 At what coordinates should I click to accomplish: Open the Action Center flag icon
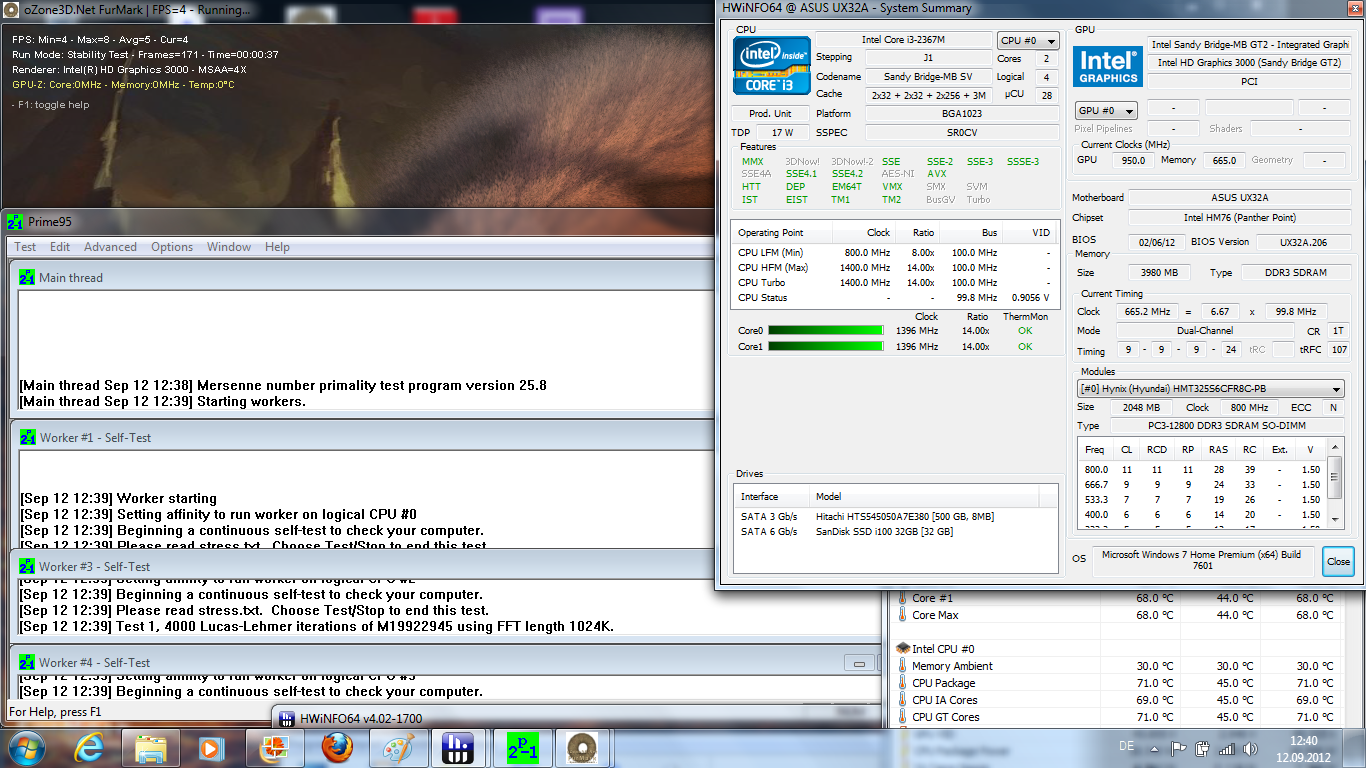pos(1180,747)
